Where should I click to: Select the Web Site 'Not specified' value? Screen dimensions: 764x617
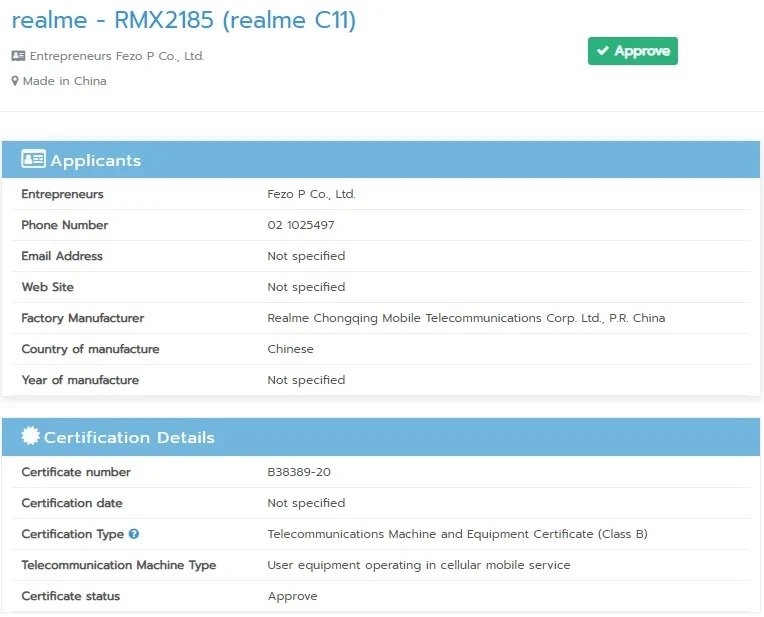[x=306, y=288]
